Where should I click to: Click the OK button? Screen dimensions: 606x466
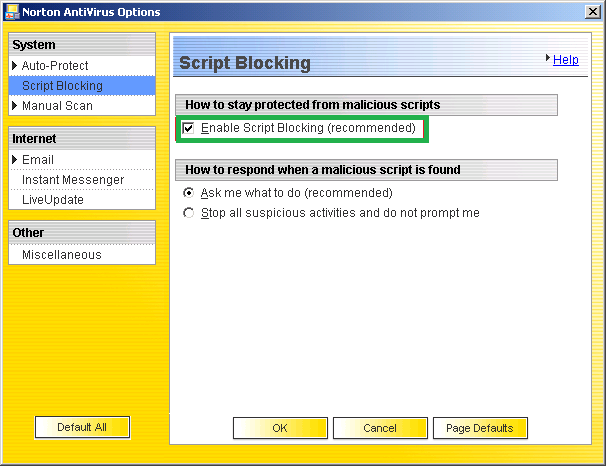(x=280, y=428)
